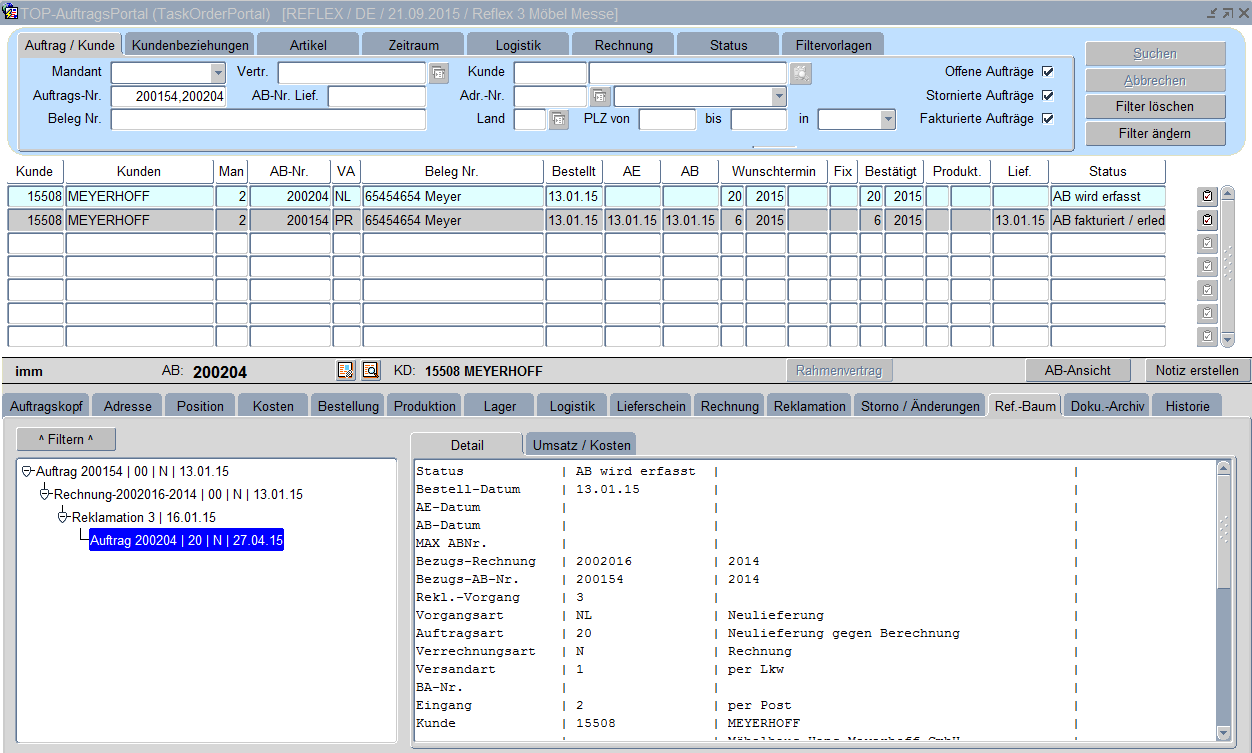Image resolution: width=1252 pixels, height=753 pixels.
Task: Open the lookup icon next to Adr.-Nr.
Action: [599, 96]
